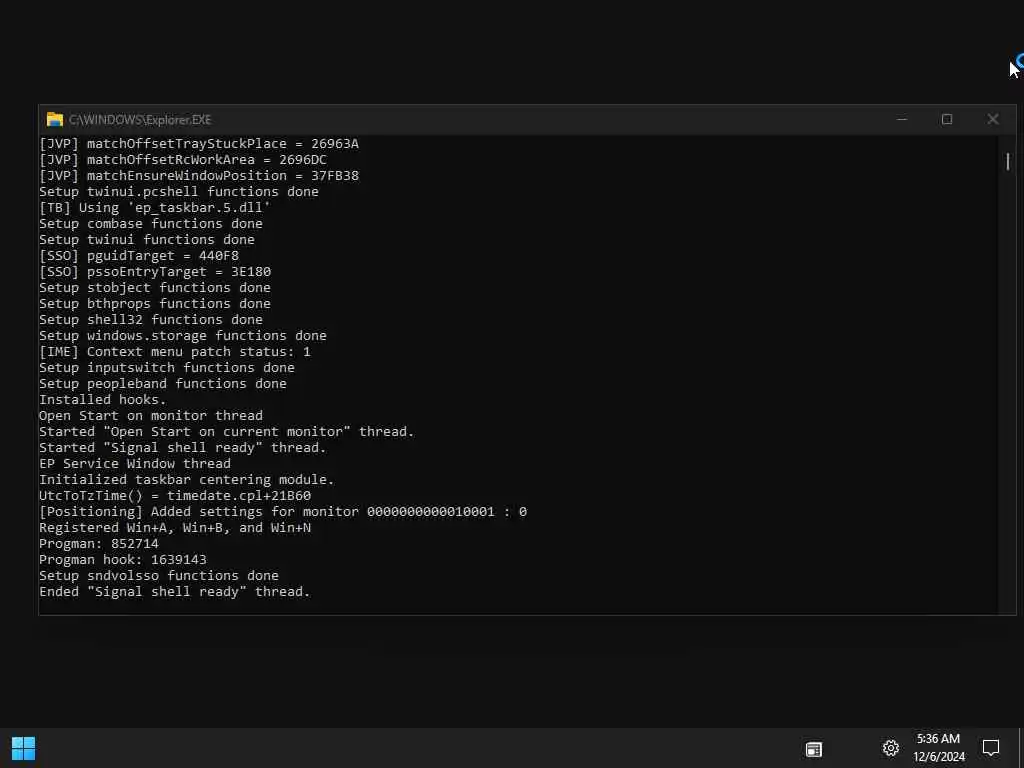
Task: Click line 'Setup shell32 functions done'
Action: click(x=151, y=319)
